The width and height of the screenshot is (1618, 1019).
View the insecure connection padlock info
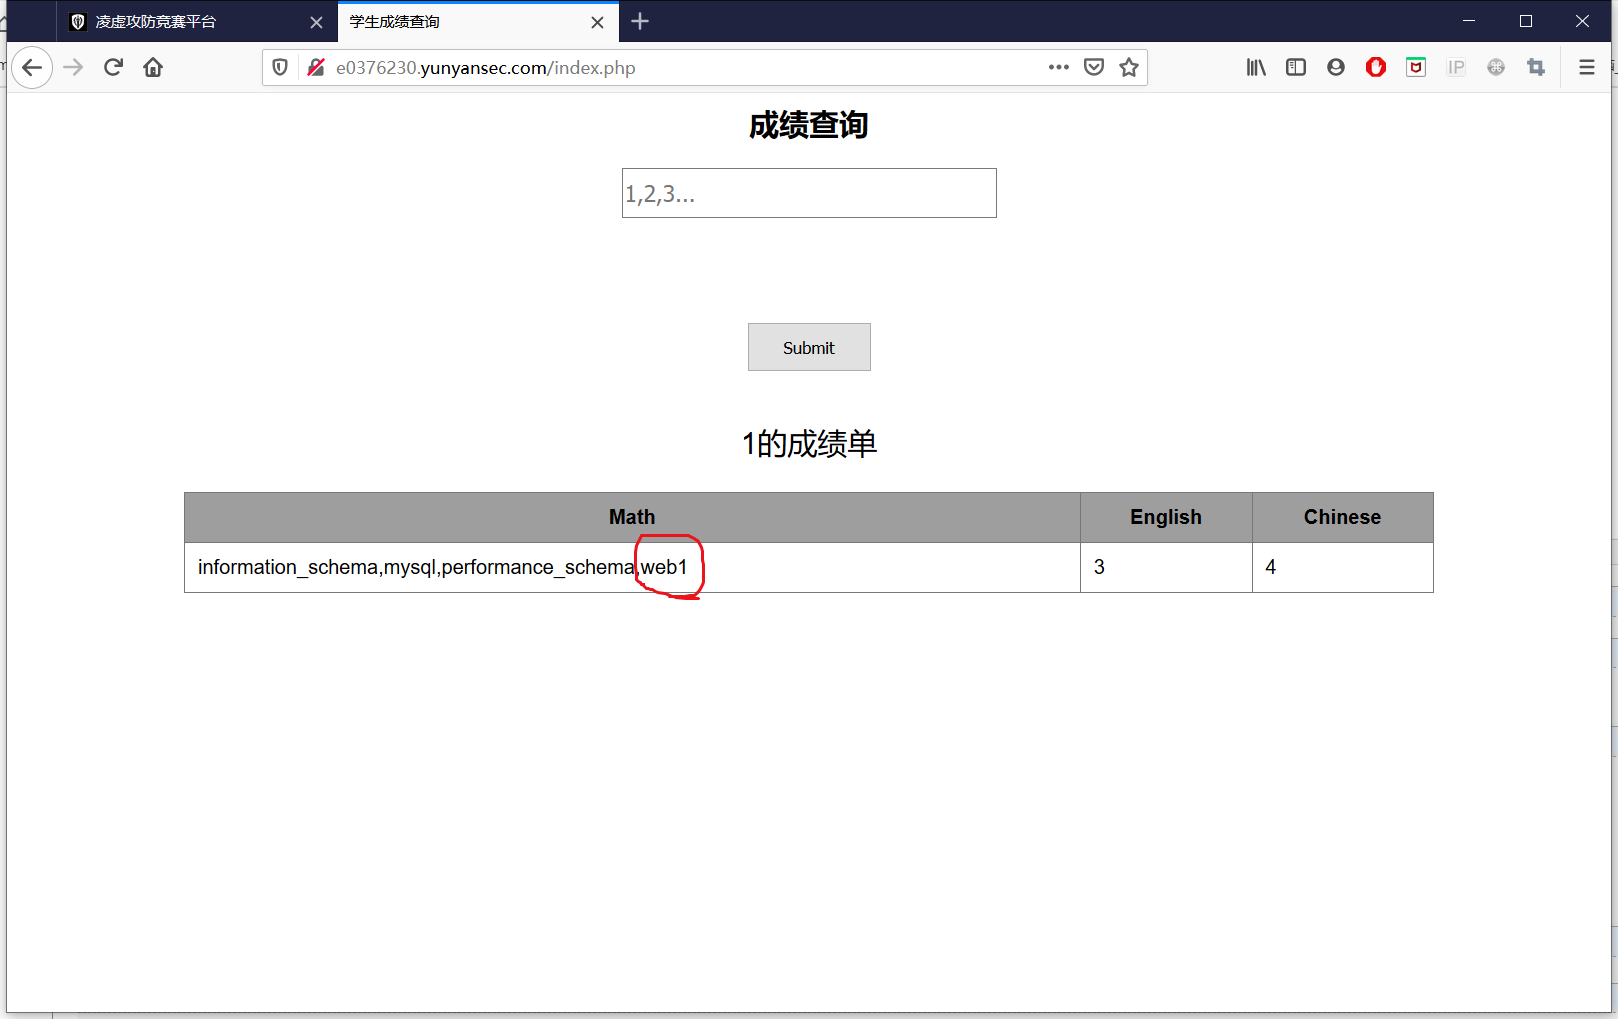(x=315, y=67)
